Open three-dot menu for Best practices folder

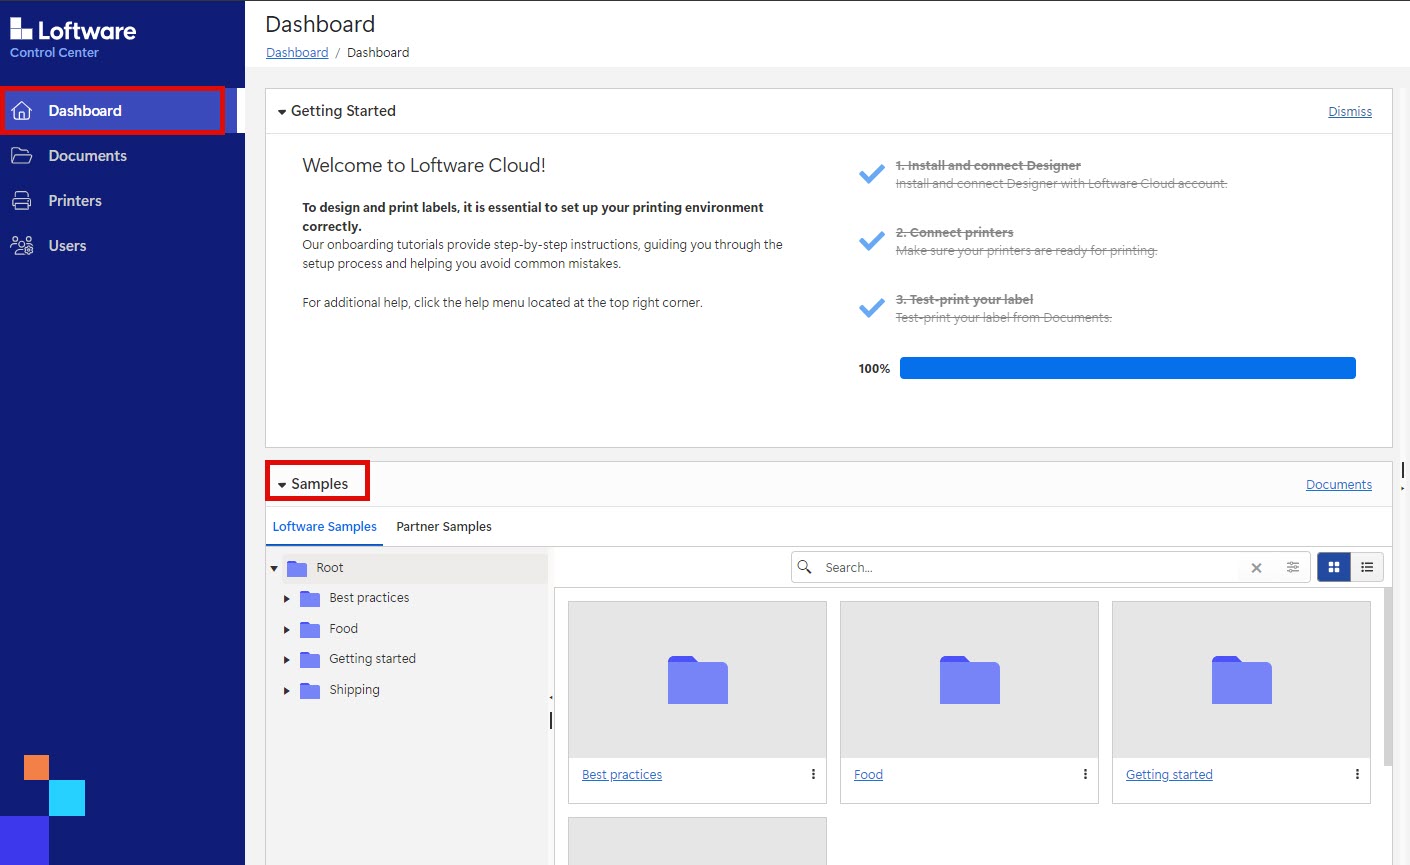click(813, 774)
